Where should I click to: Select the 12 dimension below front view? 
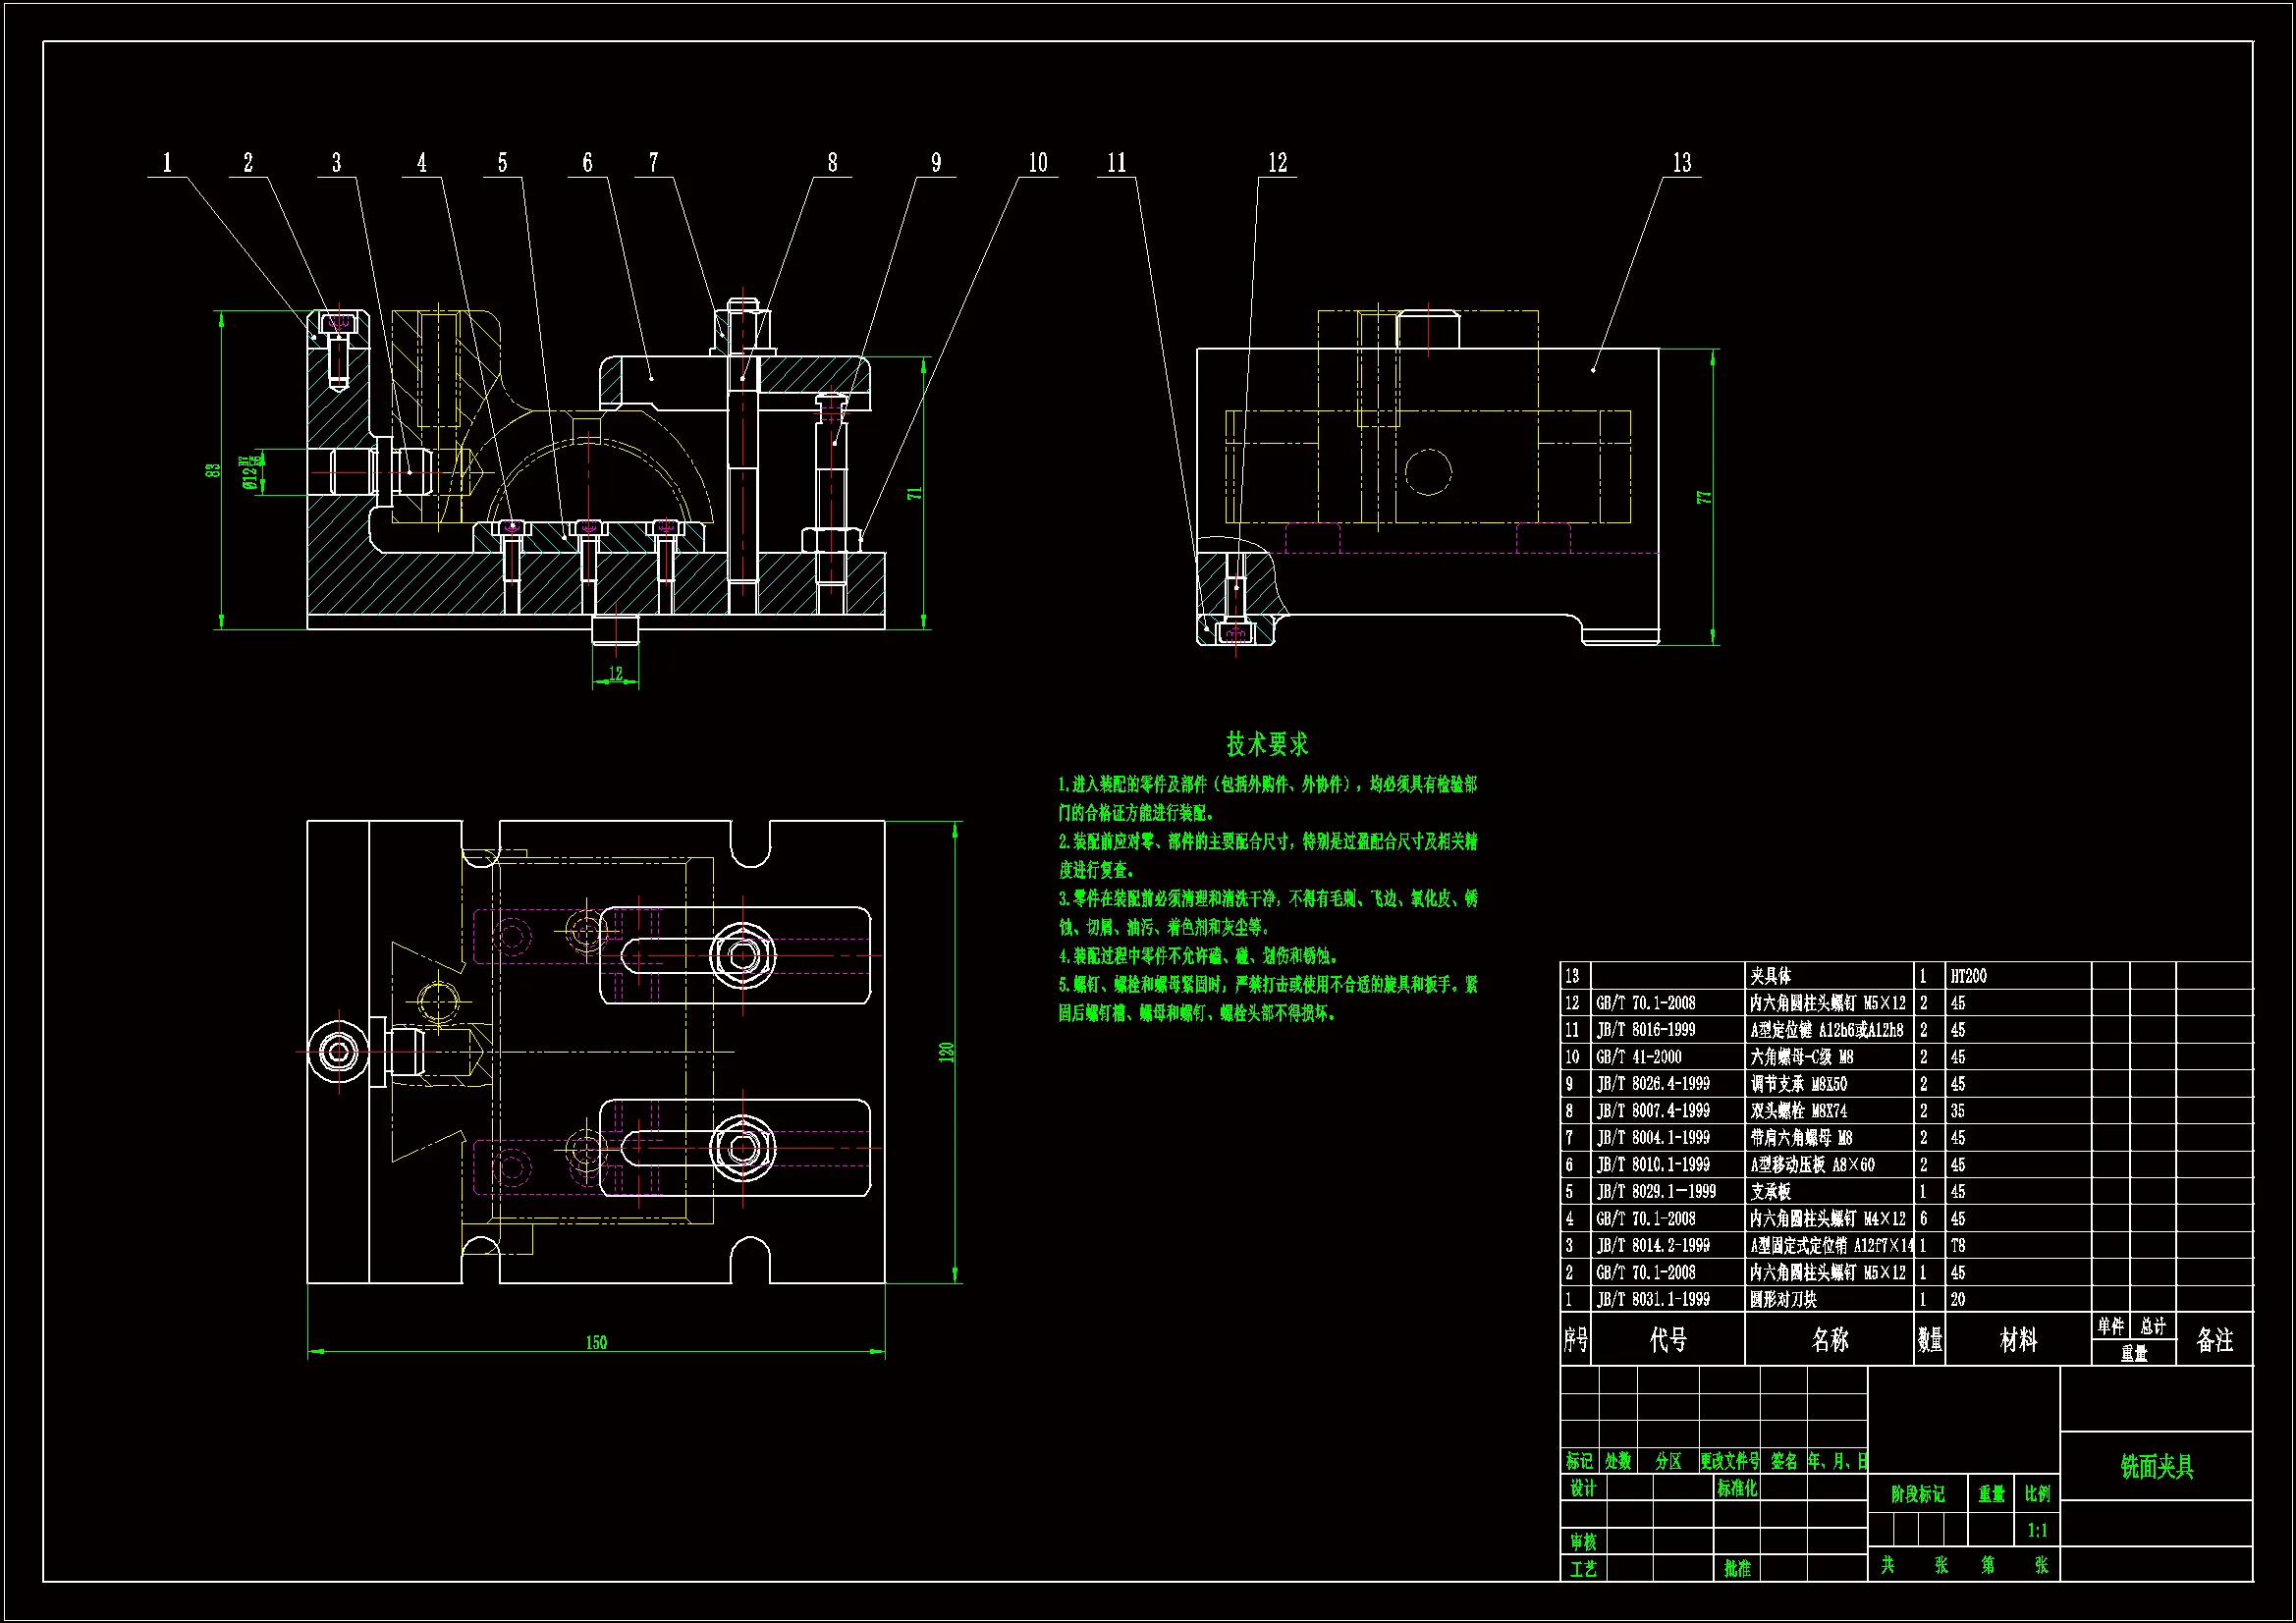pyautogui.click(x=616, y=674)
